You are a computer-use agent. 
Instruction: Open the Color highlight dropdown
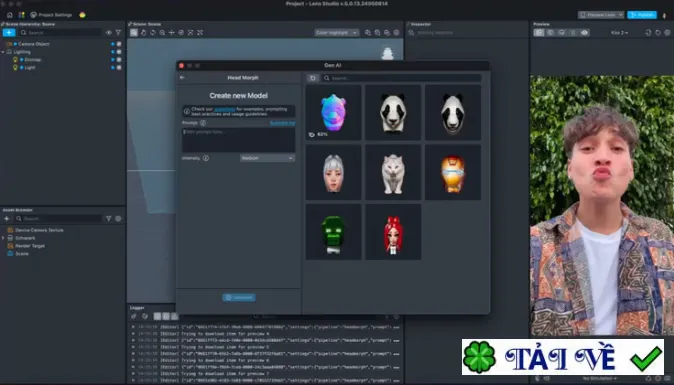(337, 33)
